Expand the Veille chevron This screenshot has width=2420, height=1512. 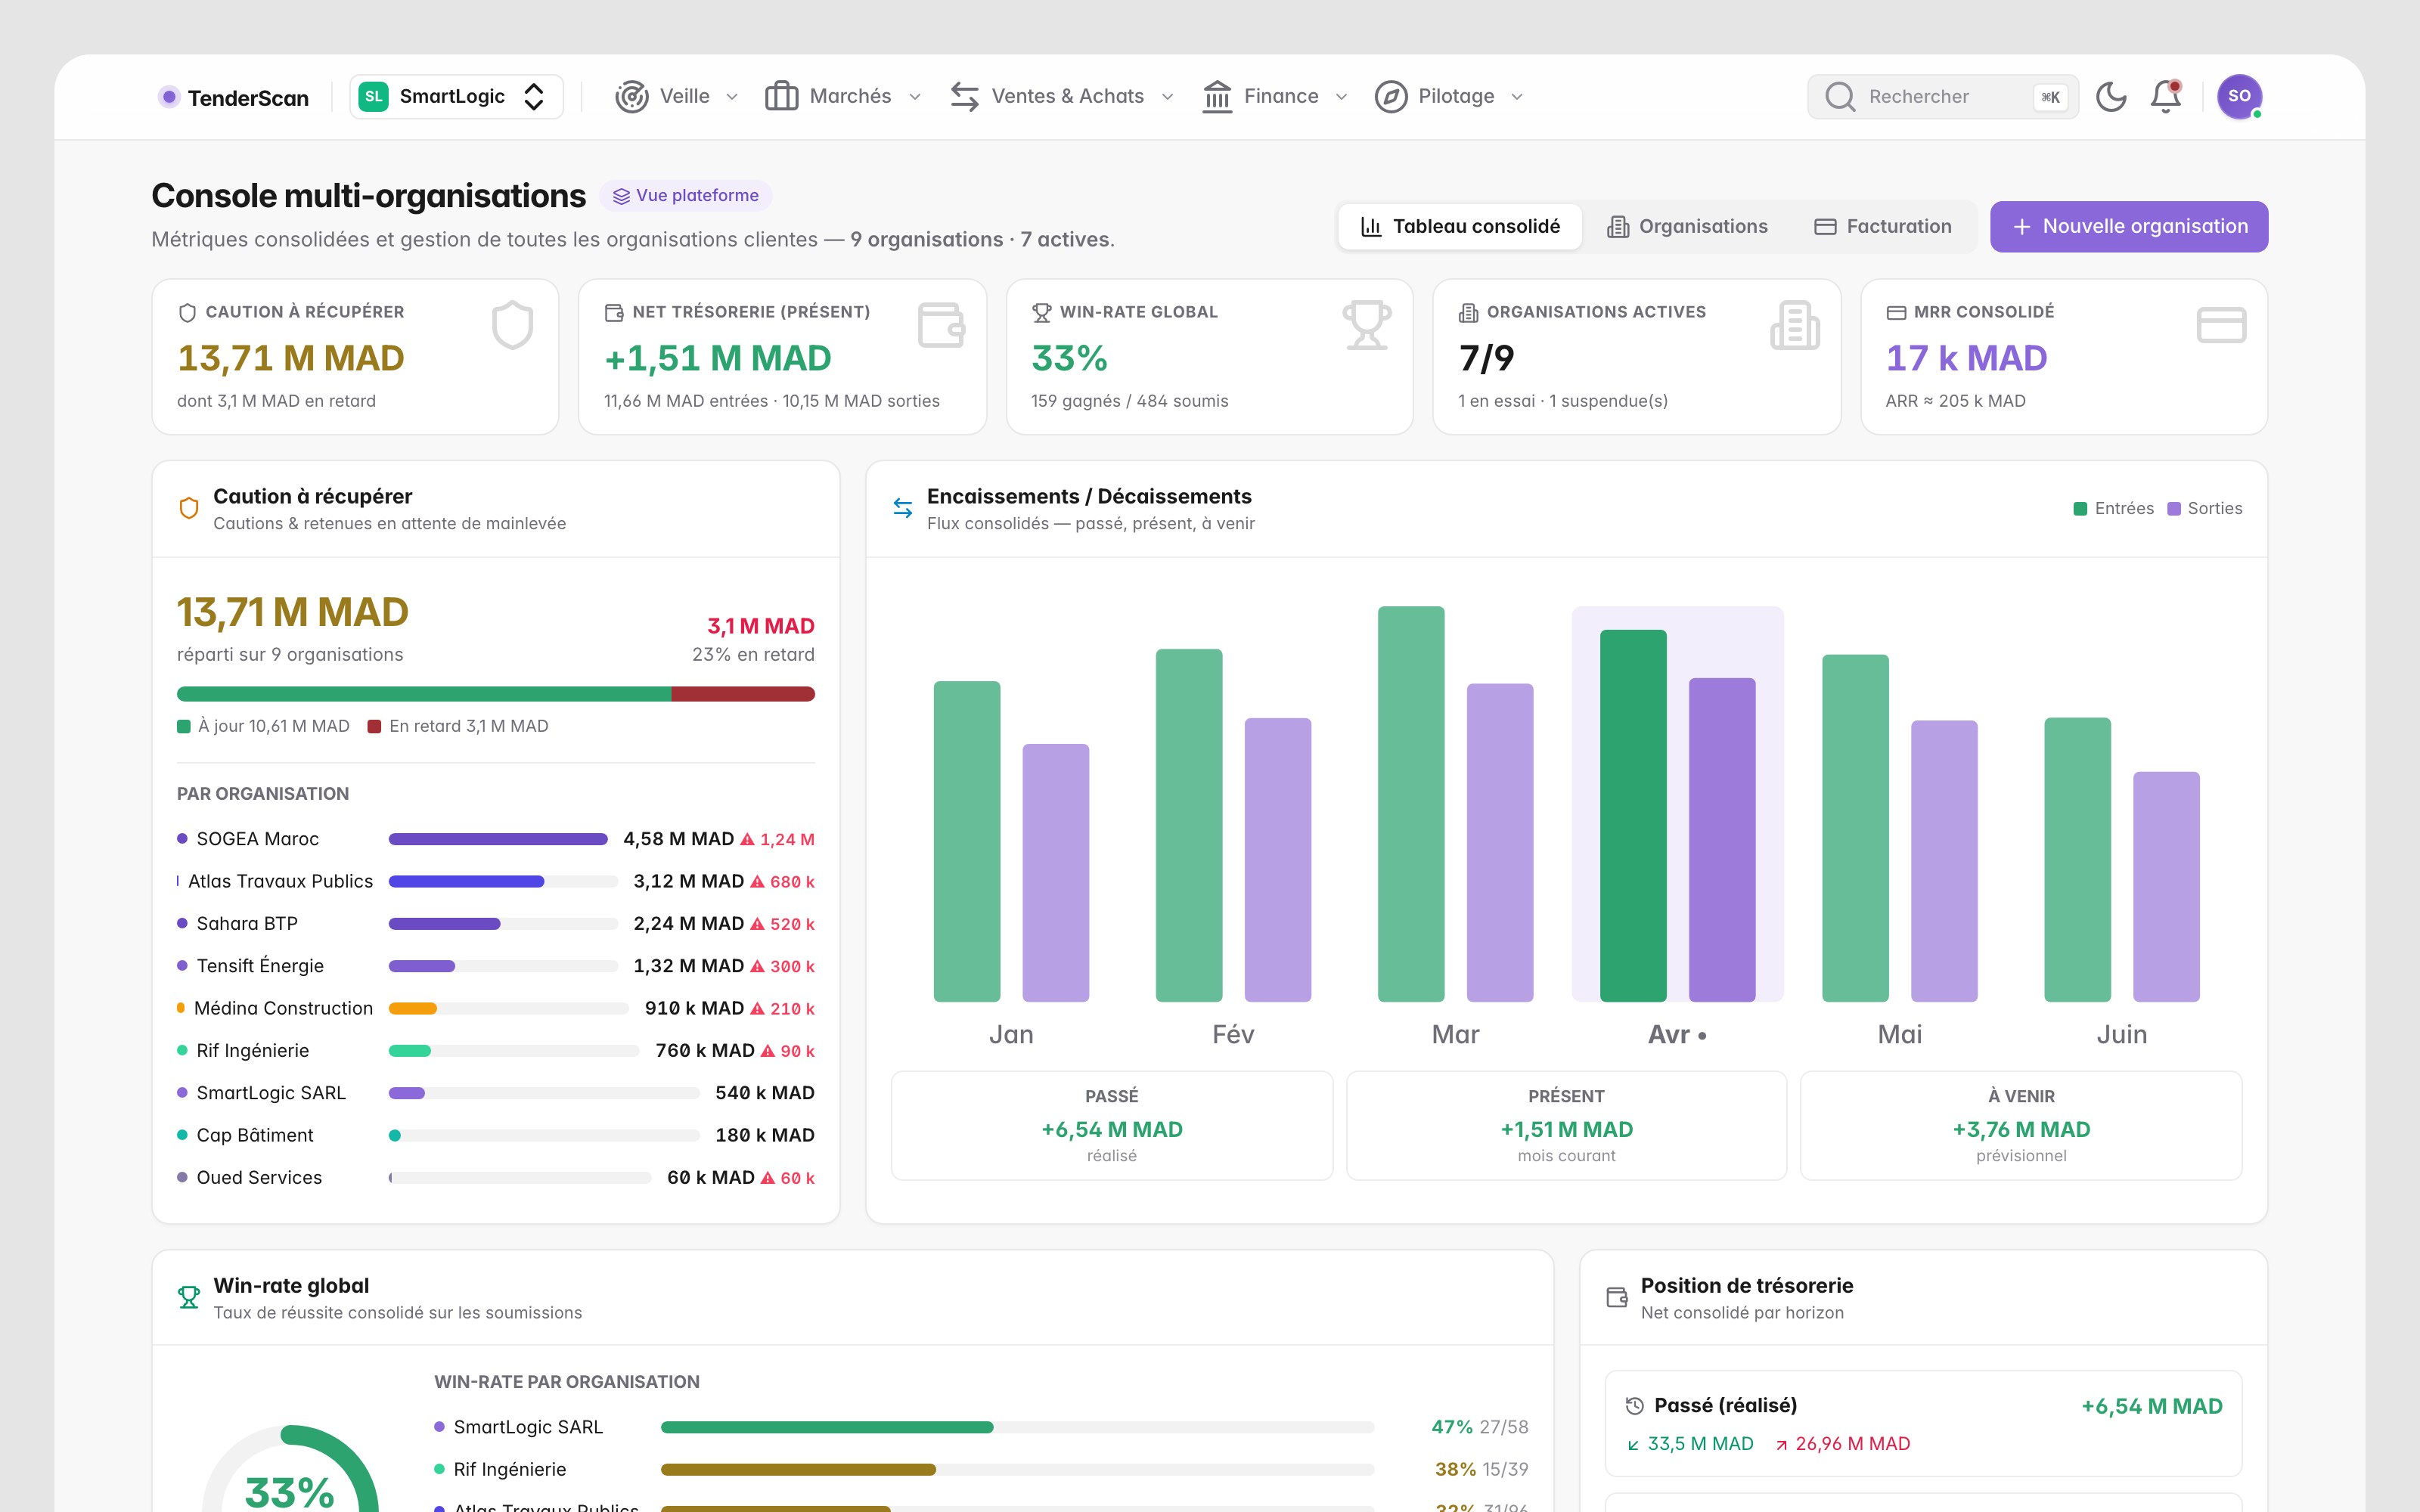click(x=732, y=97)
